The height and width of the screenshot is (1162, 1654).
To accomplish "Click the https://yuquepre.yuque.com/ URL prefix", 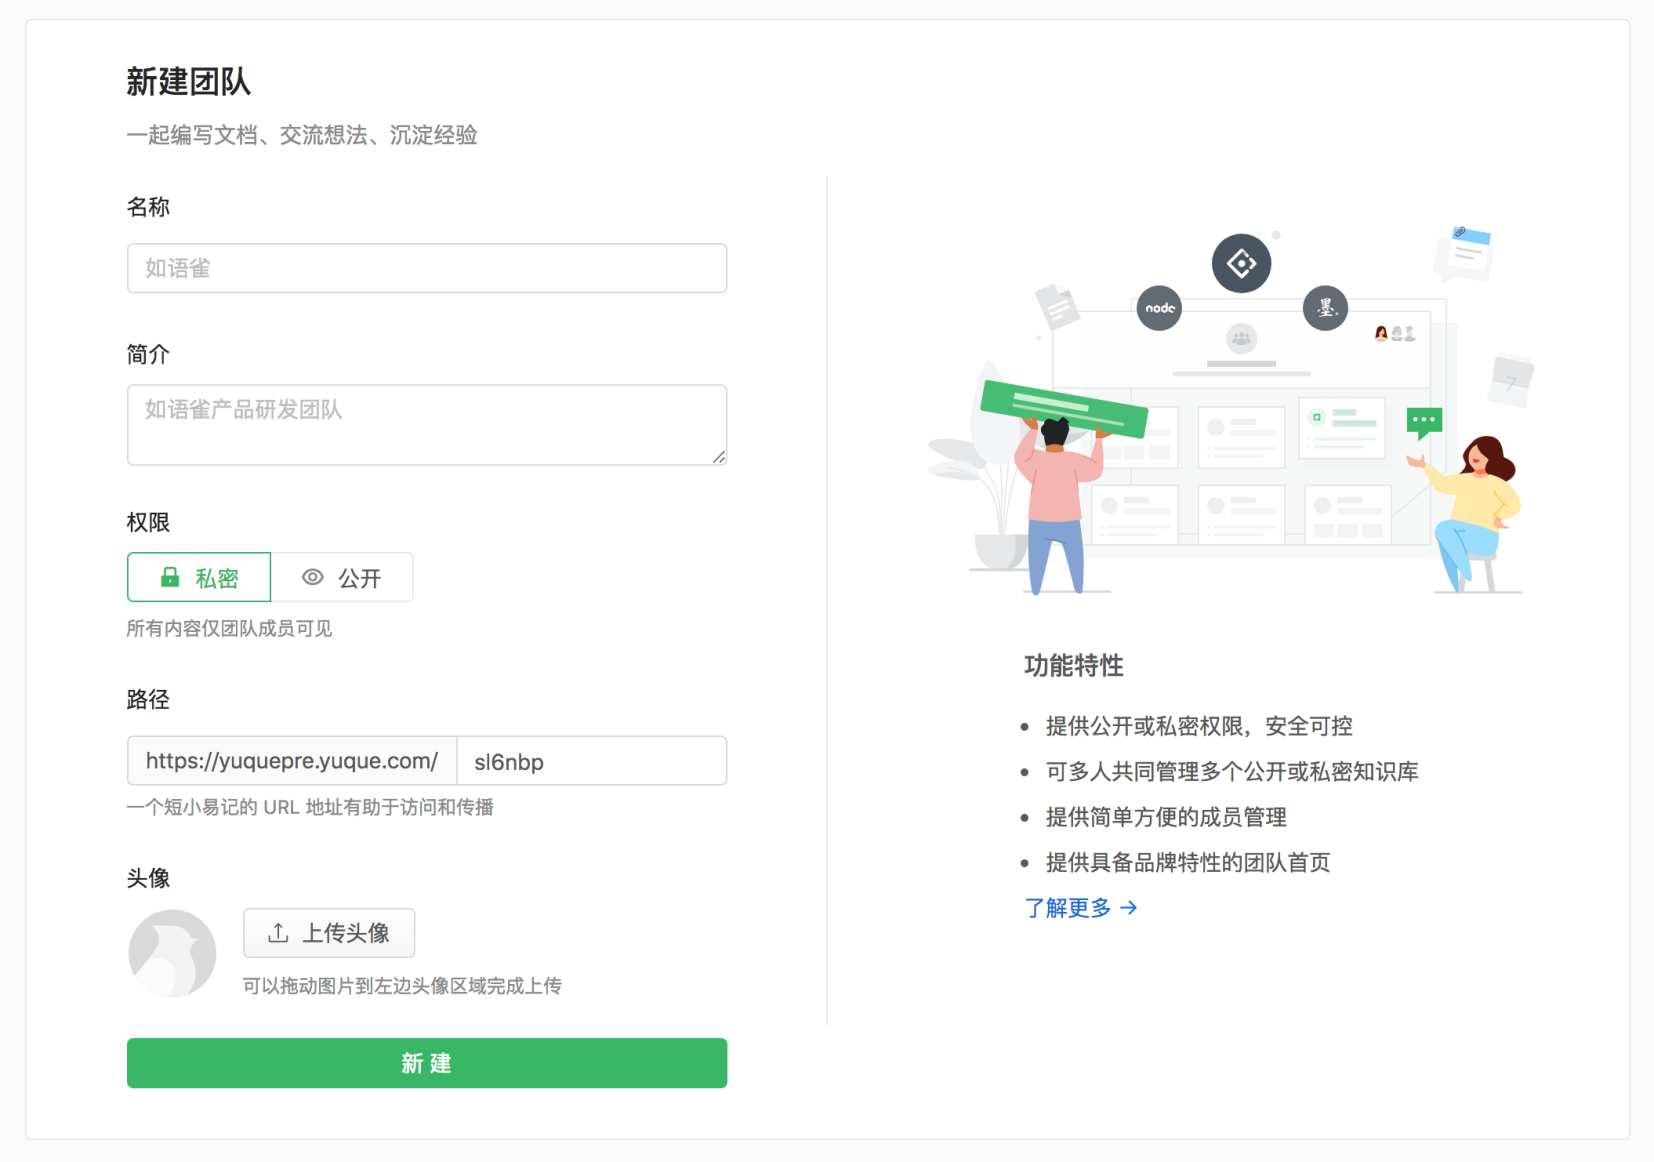I will coord(292,762).
